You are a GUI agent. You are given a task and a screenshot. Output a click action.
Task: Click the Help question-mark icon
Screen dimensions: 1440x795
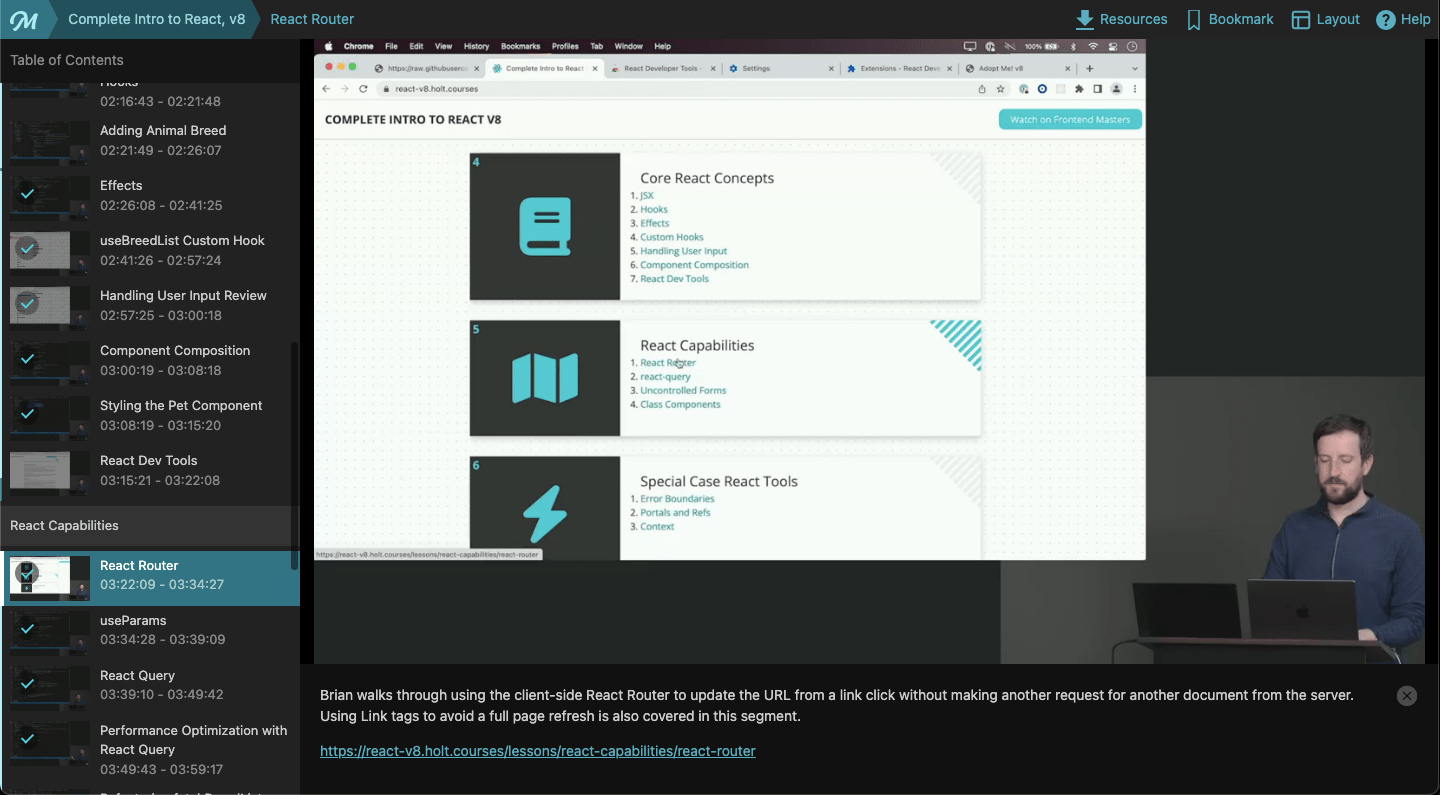coord(1385,19)
